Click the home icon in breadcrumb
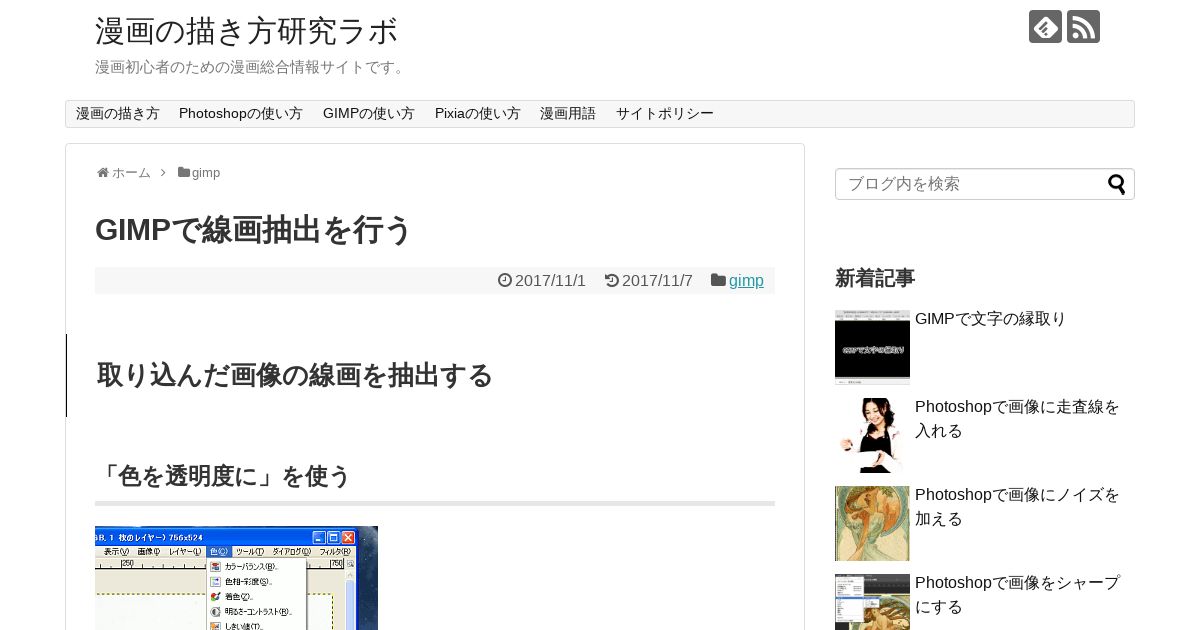1200x630 pixels. pos(103,173)
